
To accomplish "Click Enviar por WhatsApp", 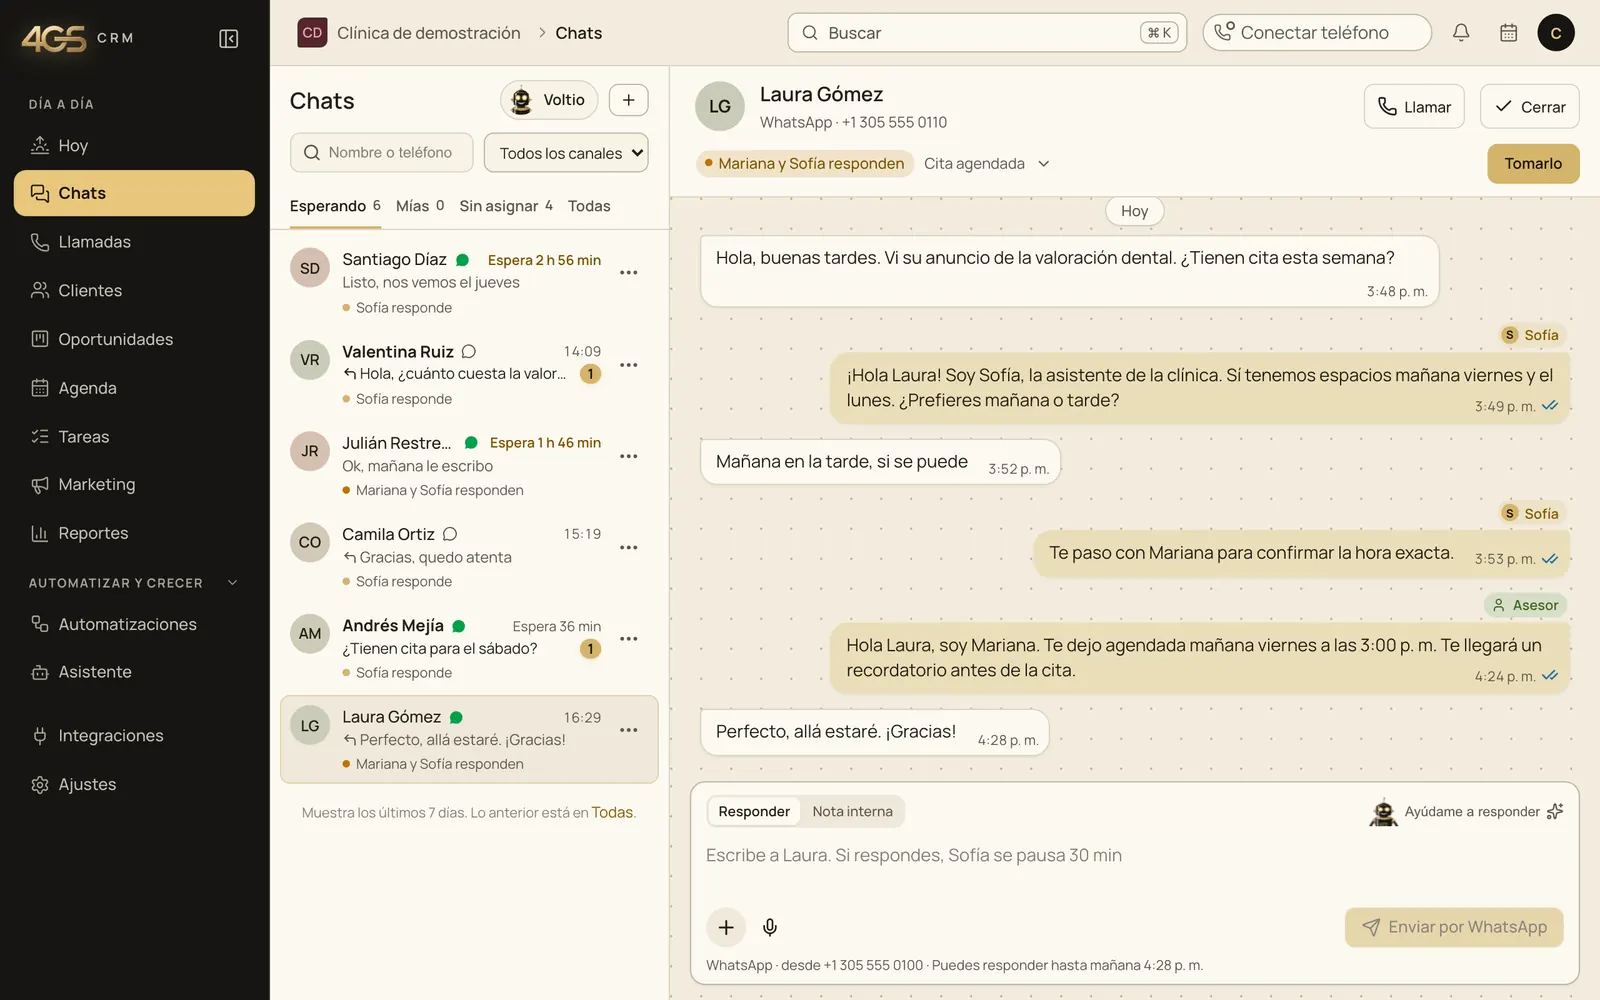I will 1455,928.
